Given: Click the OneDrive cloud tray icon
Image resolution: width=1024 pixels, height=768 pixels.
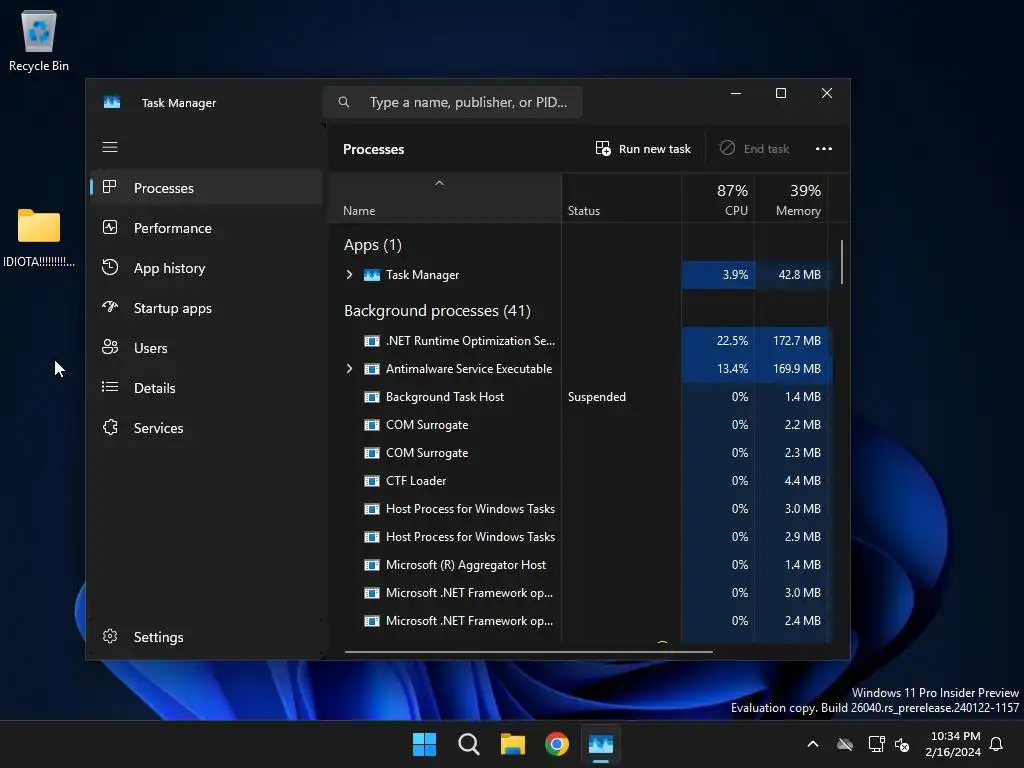Looking at the screenshot, I should pos(845,744).
